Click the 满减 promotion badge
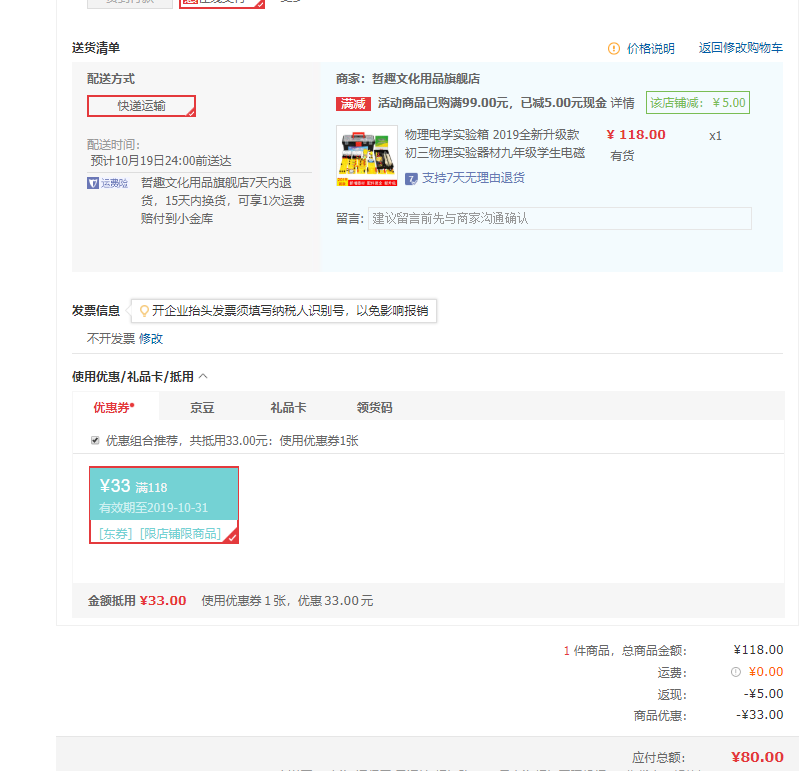The width and height of the screenshot is (804, 771). [353, 104]
